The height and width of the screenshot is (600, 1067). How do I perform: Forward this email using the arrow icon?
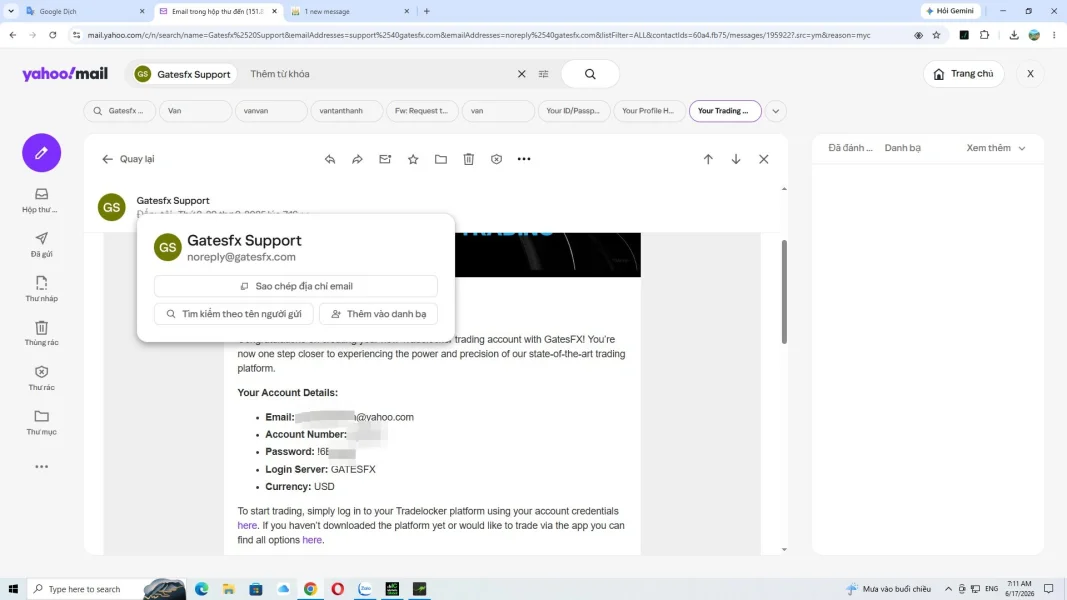tap(357, 159)
